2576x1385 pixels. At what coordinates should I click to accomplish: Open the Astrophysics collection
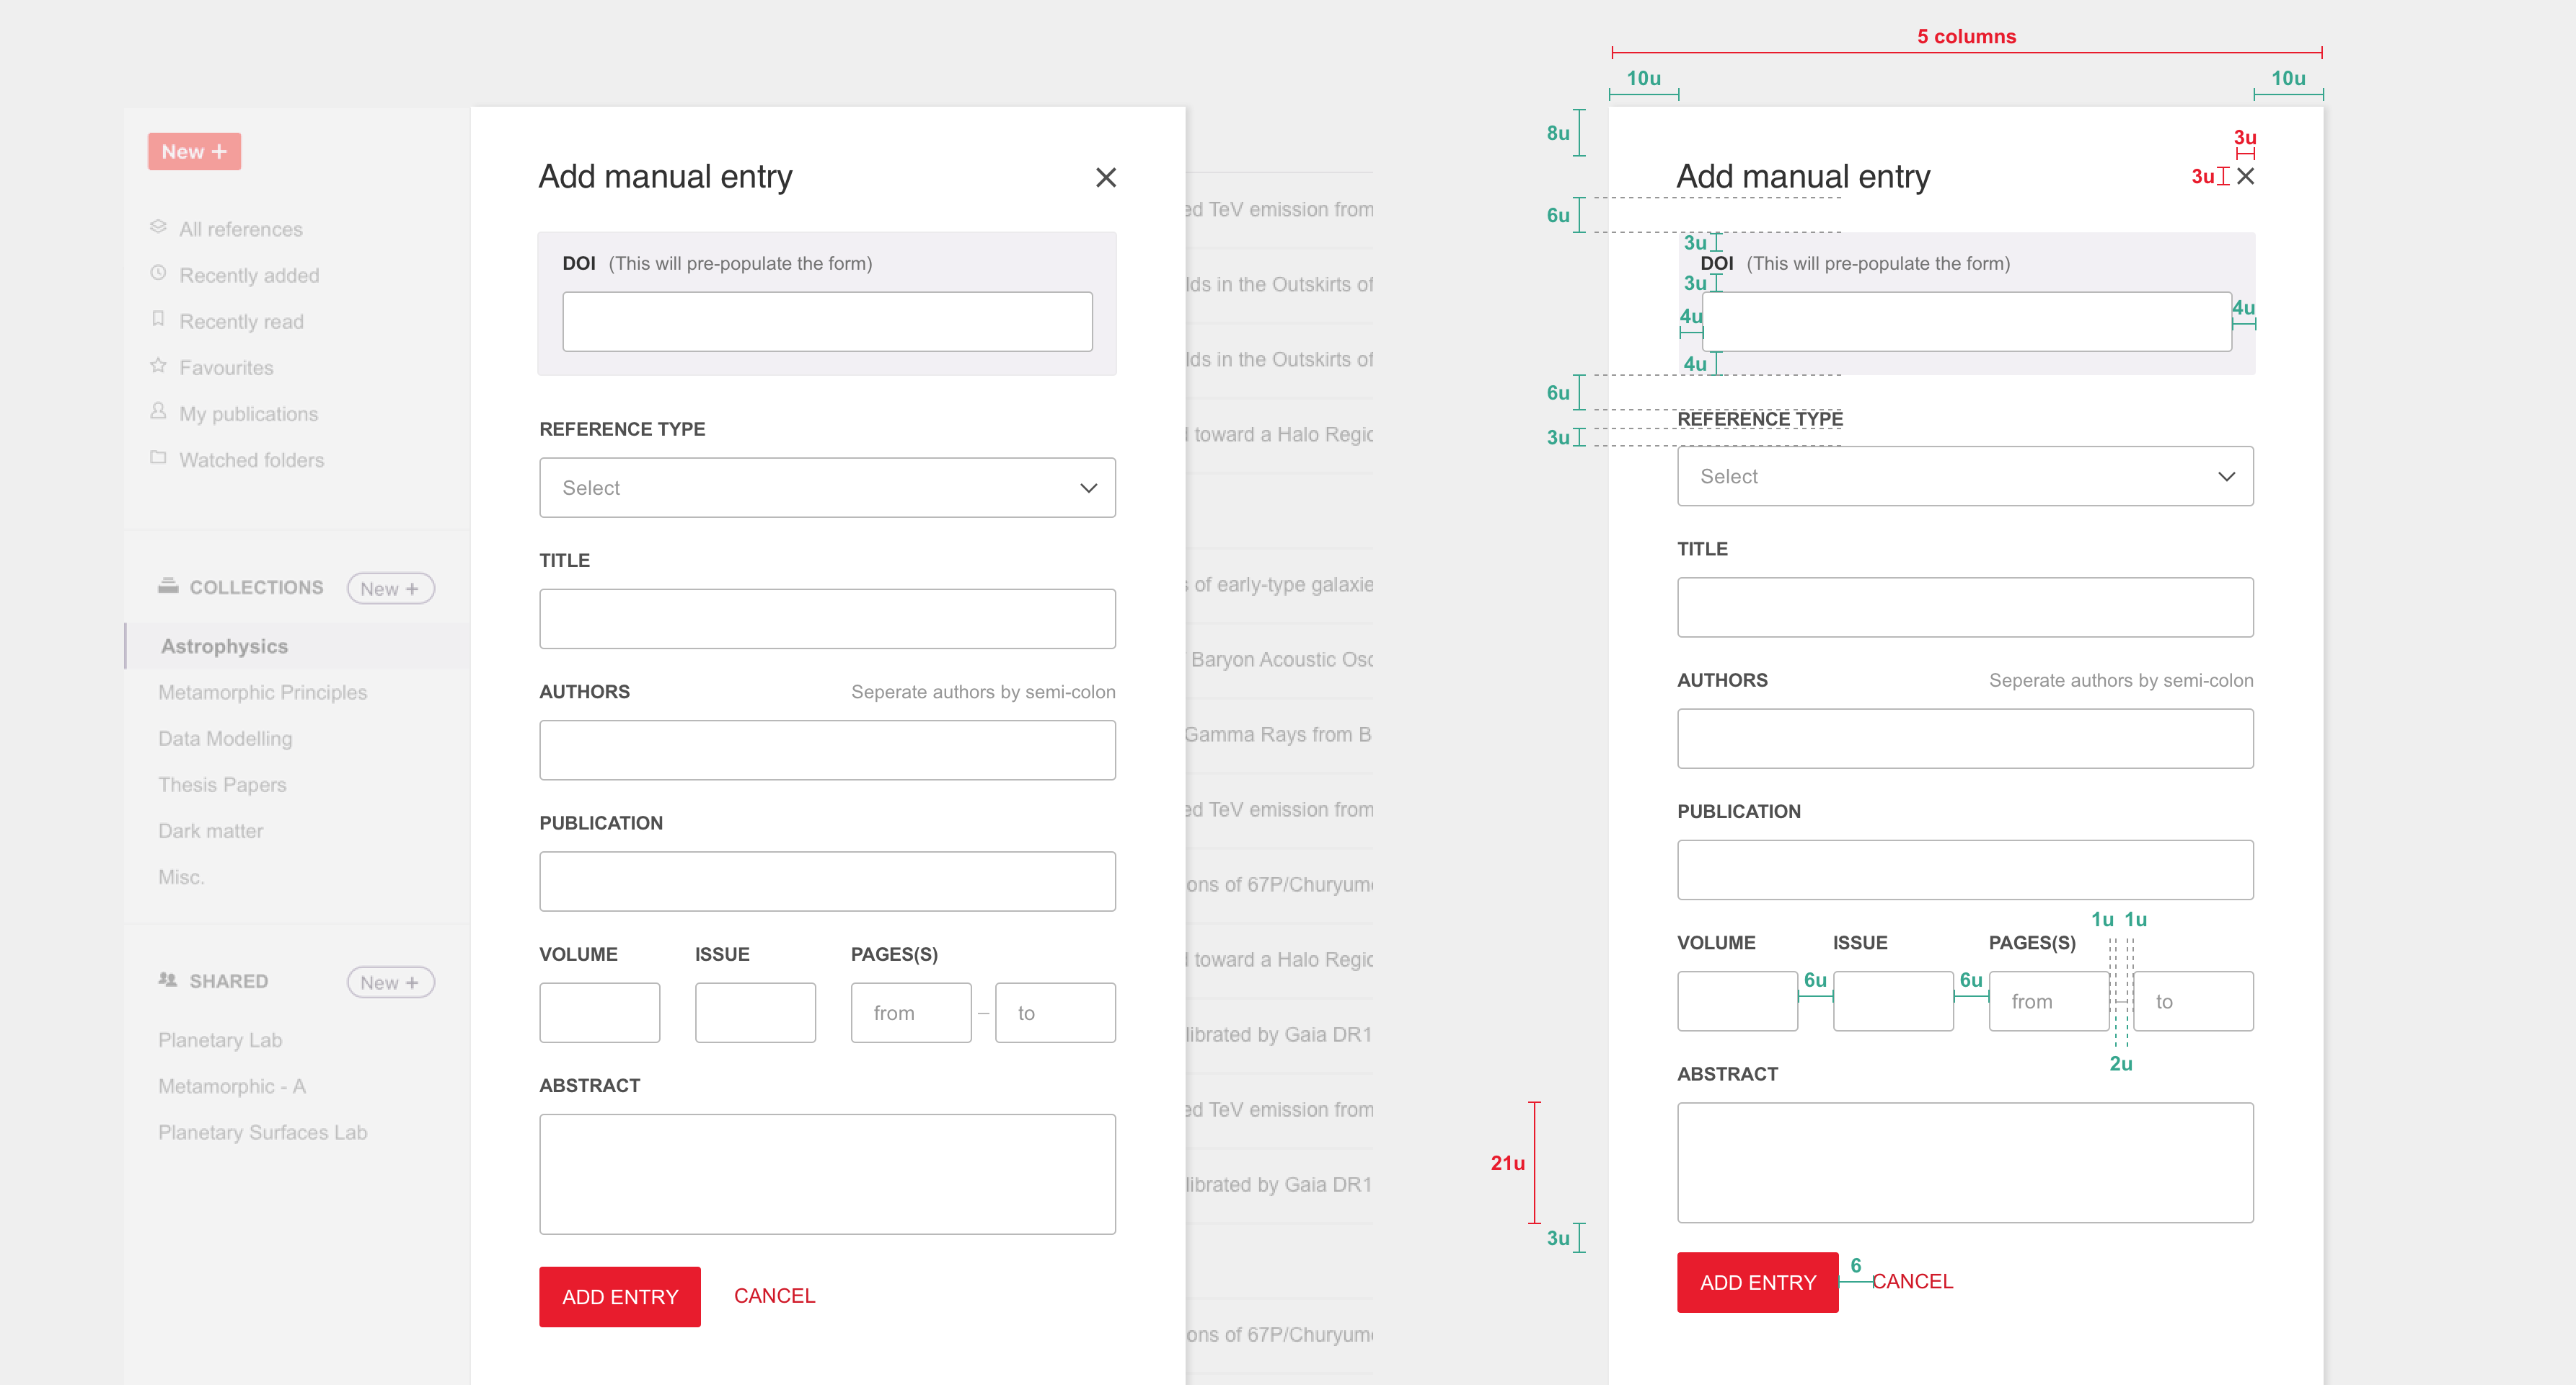(x=225, y=647)
